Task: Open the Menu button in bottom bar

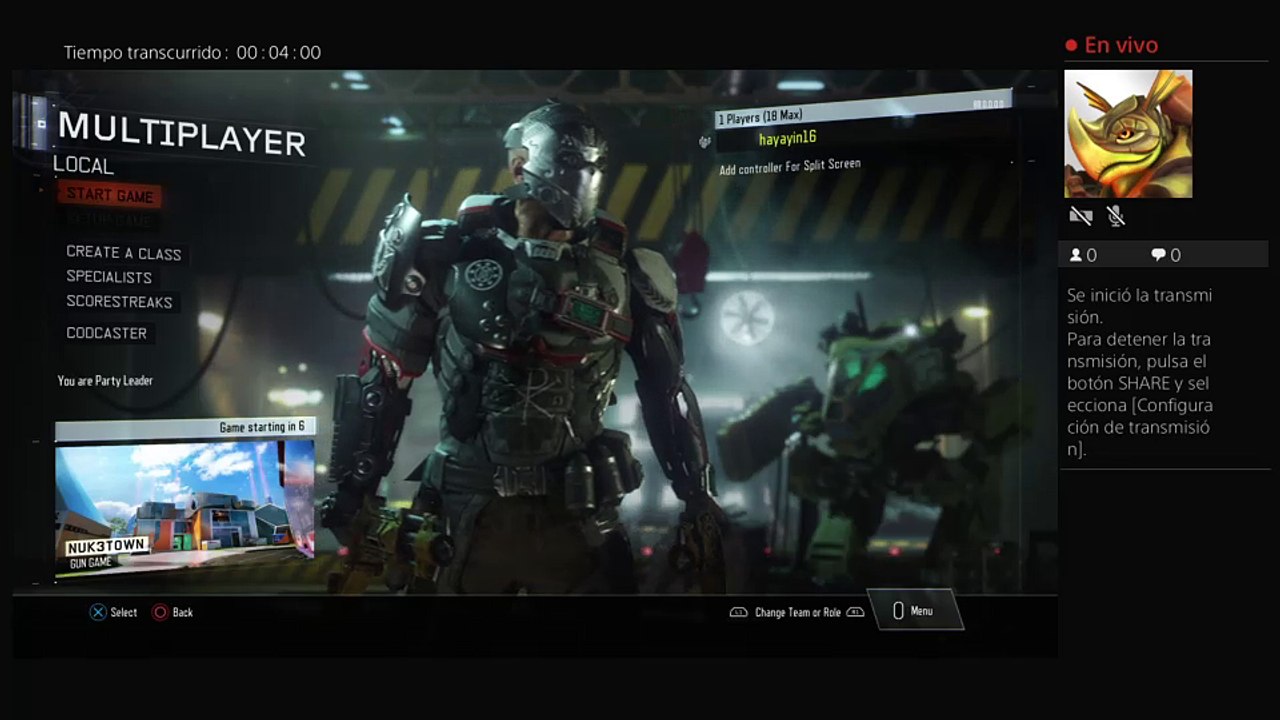Action: tap(916, 611)
